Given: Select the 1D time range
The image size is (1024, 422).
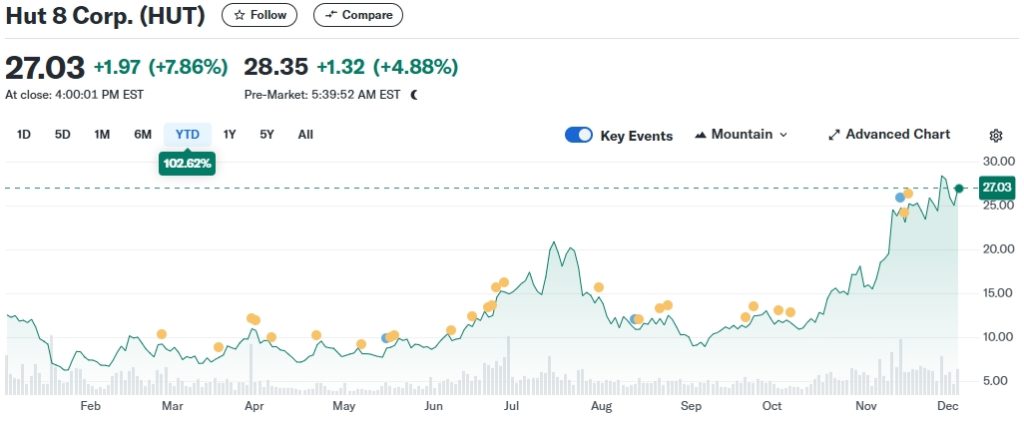Looking at the screenshot, I should coord(24,135).
